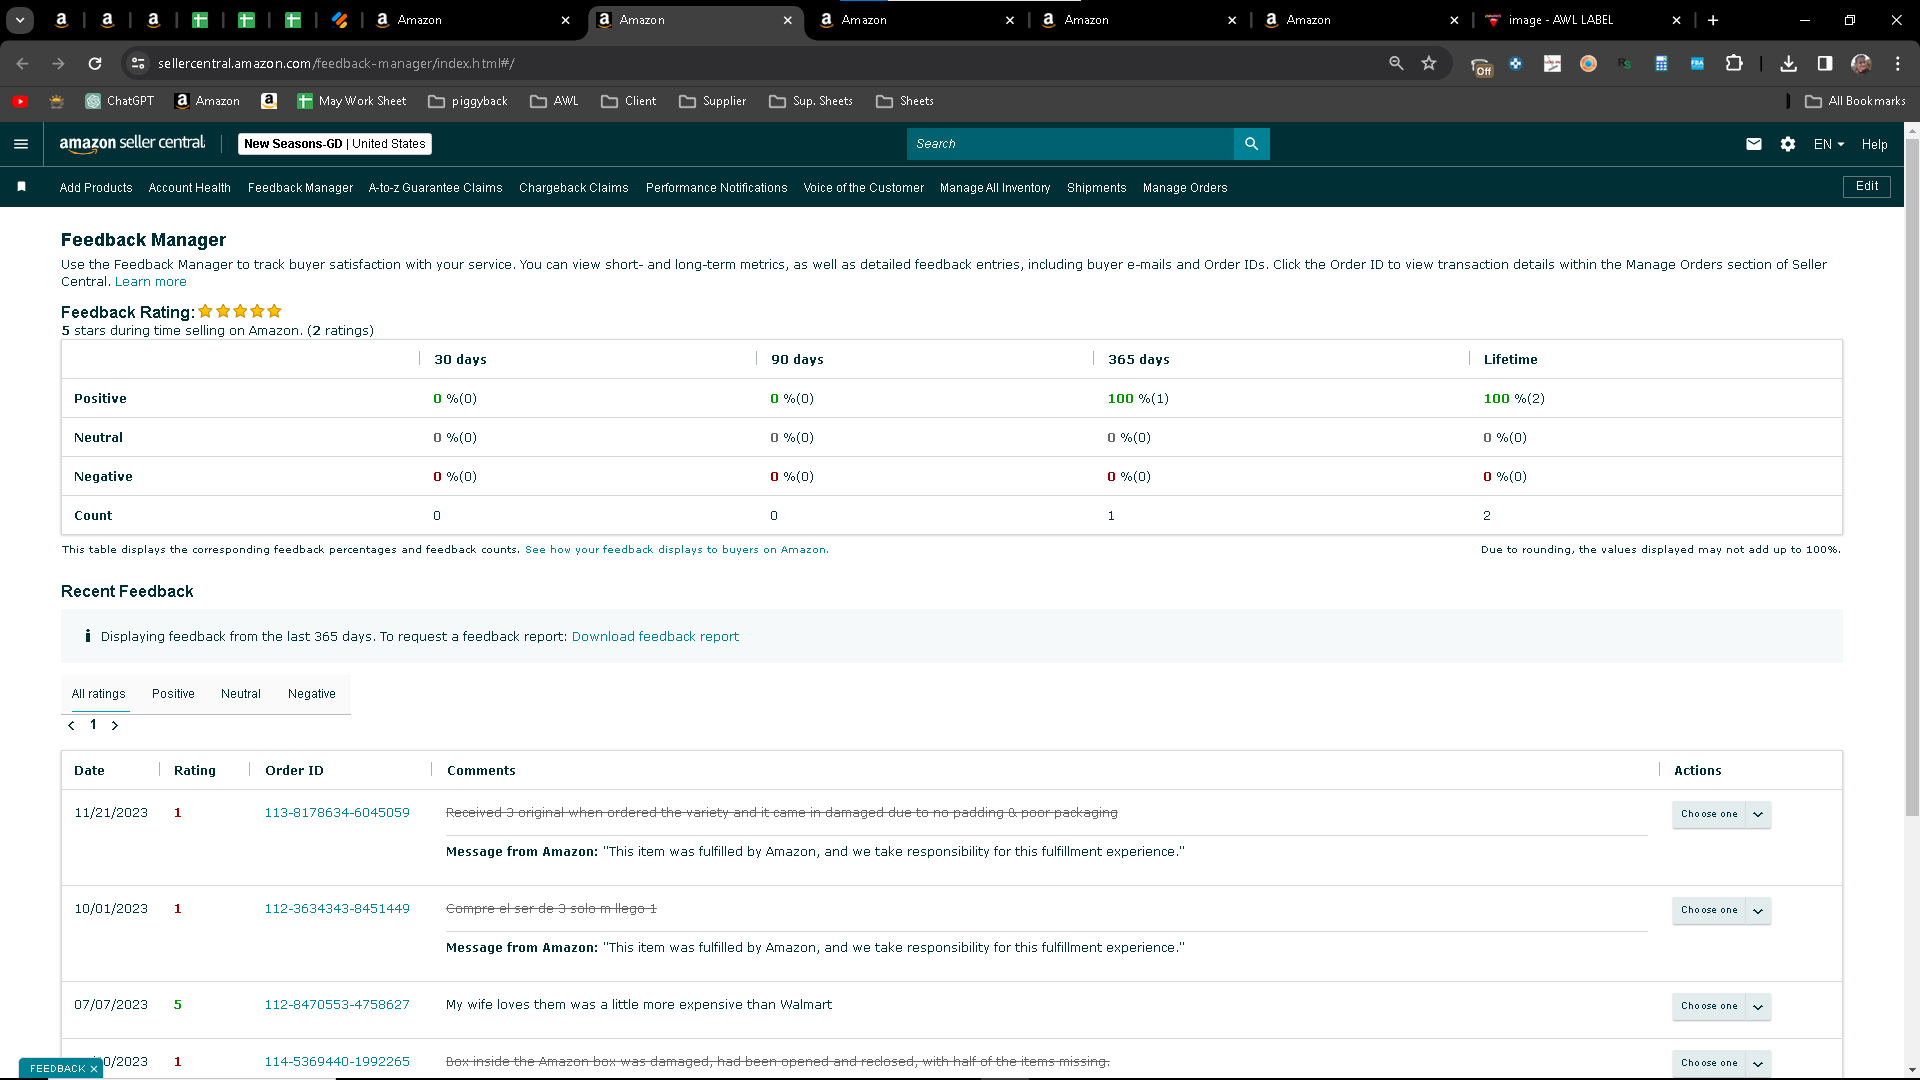The width and height of the screenshot is (1920, 1080).
Task: Open the Supplier bookmarks folder
Action: pyautogui.click(x=713, y=101)
